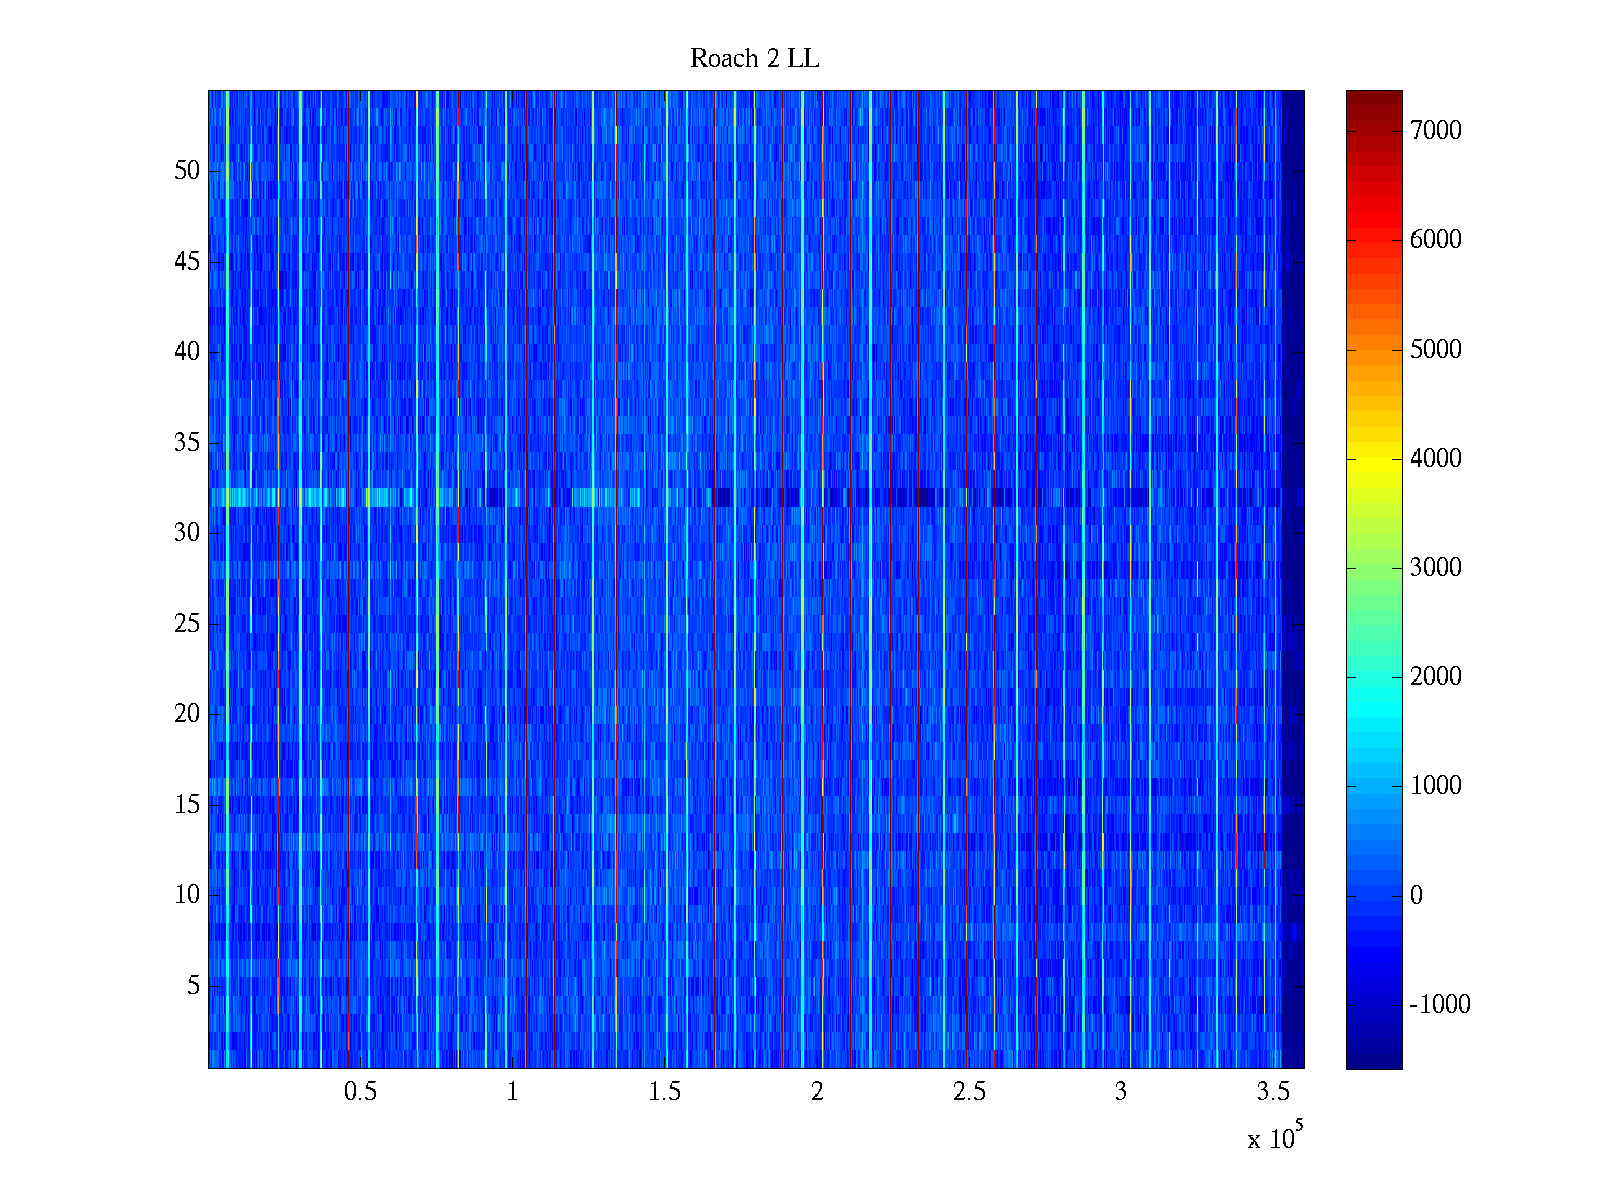The image size is (1600, 1200).
Task: Click the x-axis tick label 1.5
Action: [x=664, y=1092]
